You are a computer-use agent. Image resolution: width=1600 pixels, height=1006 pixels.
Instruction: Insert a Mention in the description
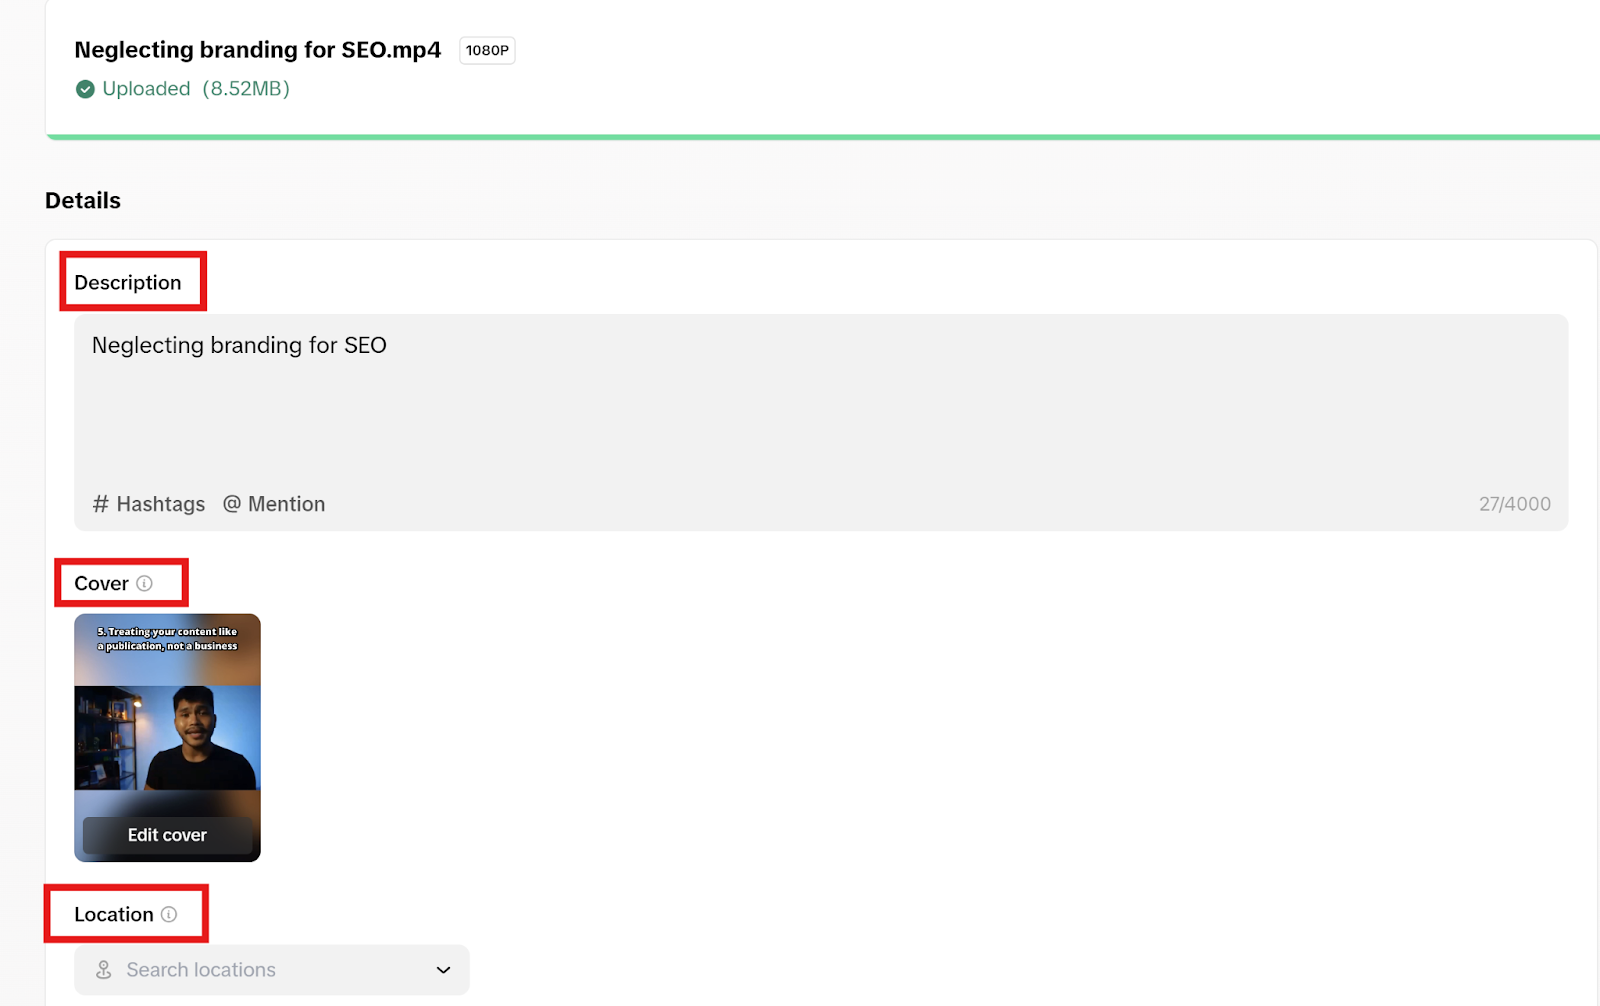[274, 504]
